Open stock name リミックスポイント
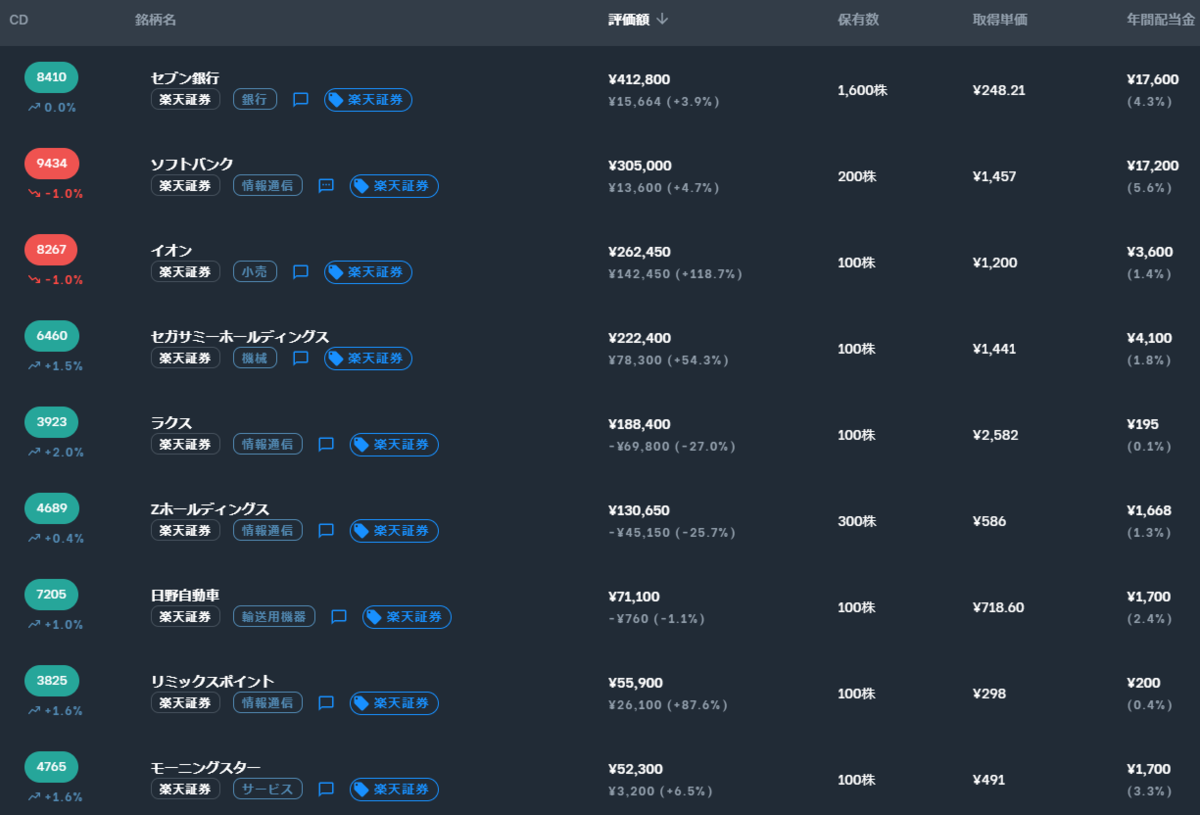 pyautogui.click(x=212, y=681)
